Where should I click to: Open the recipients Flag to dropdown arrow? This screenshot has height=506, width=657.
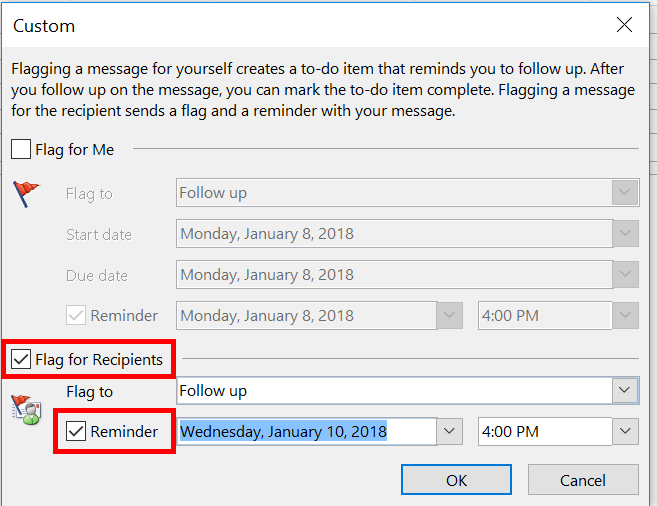[x=625, y=391]
